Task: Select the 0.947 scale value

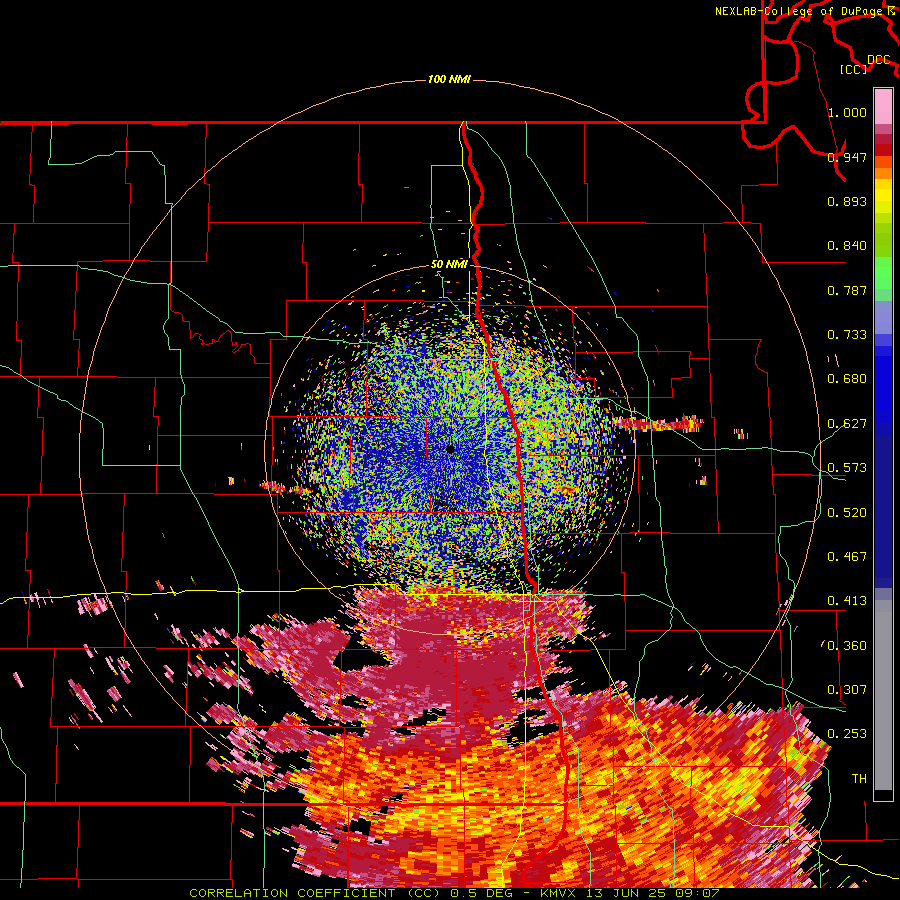Action: 847,157
